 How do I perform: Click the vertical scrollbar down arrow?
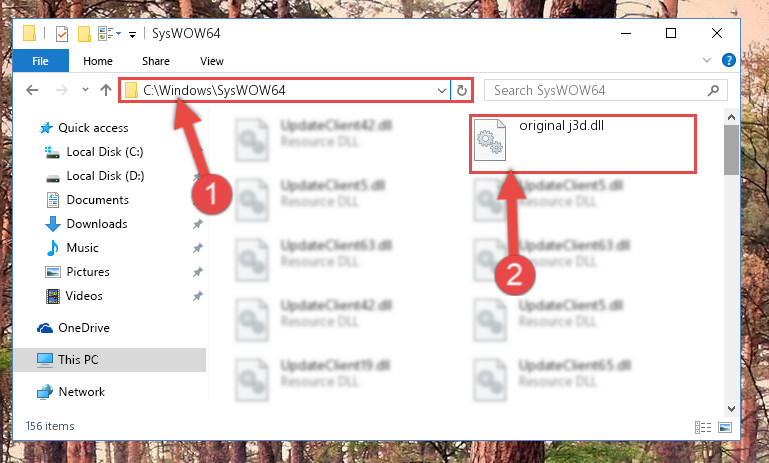[731, 408]
